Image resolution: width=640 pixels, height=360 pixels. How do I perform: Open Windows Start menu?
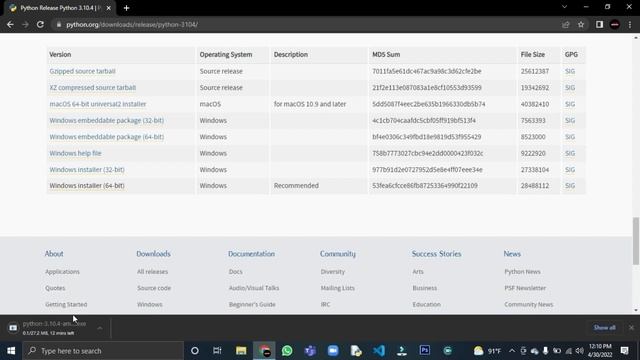click(x=11, y=351)
